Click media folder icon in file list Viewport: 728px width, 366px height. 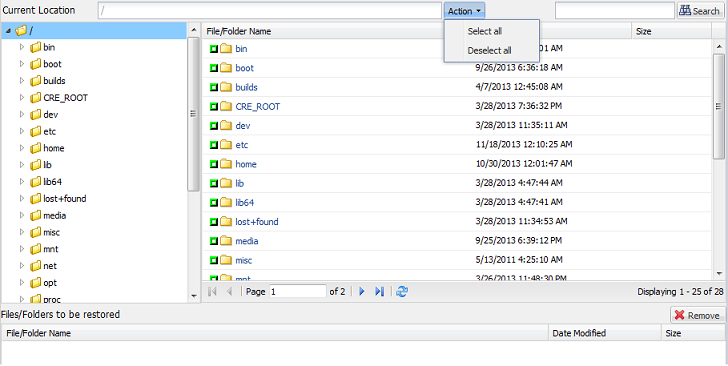226,241
